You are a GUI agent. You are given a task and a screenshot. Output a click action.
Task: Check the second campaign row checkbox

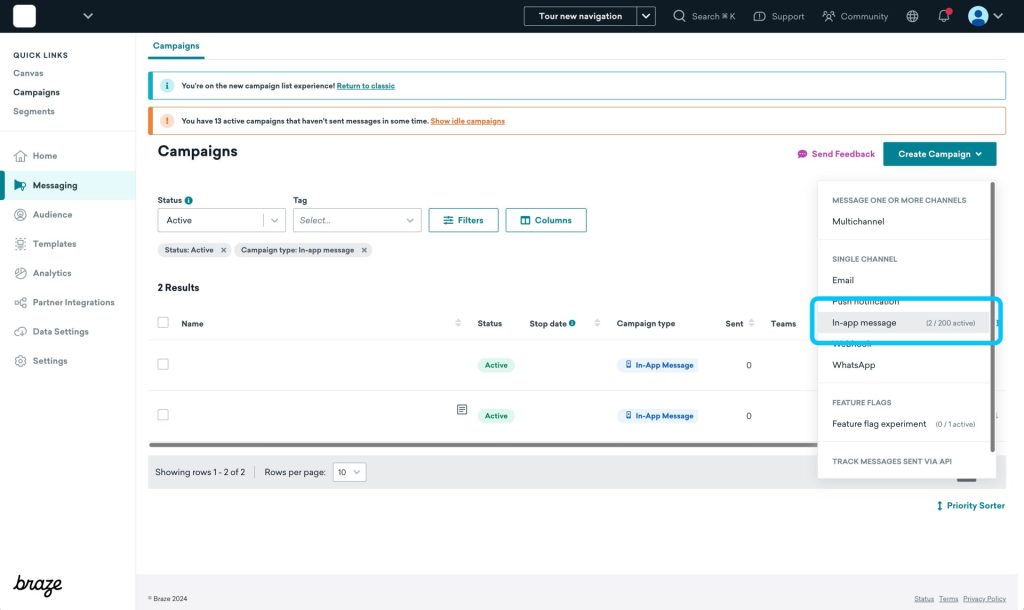point(163,415)
